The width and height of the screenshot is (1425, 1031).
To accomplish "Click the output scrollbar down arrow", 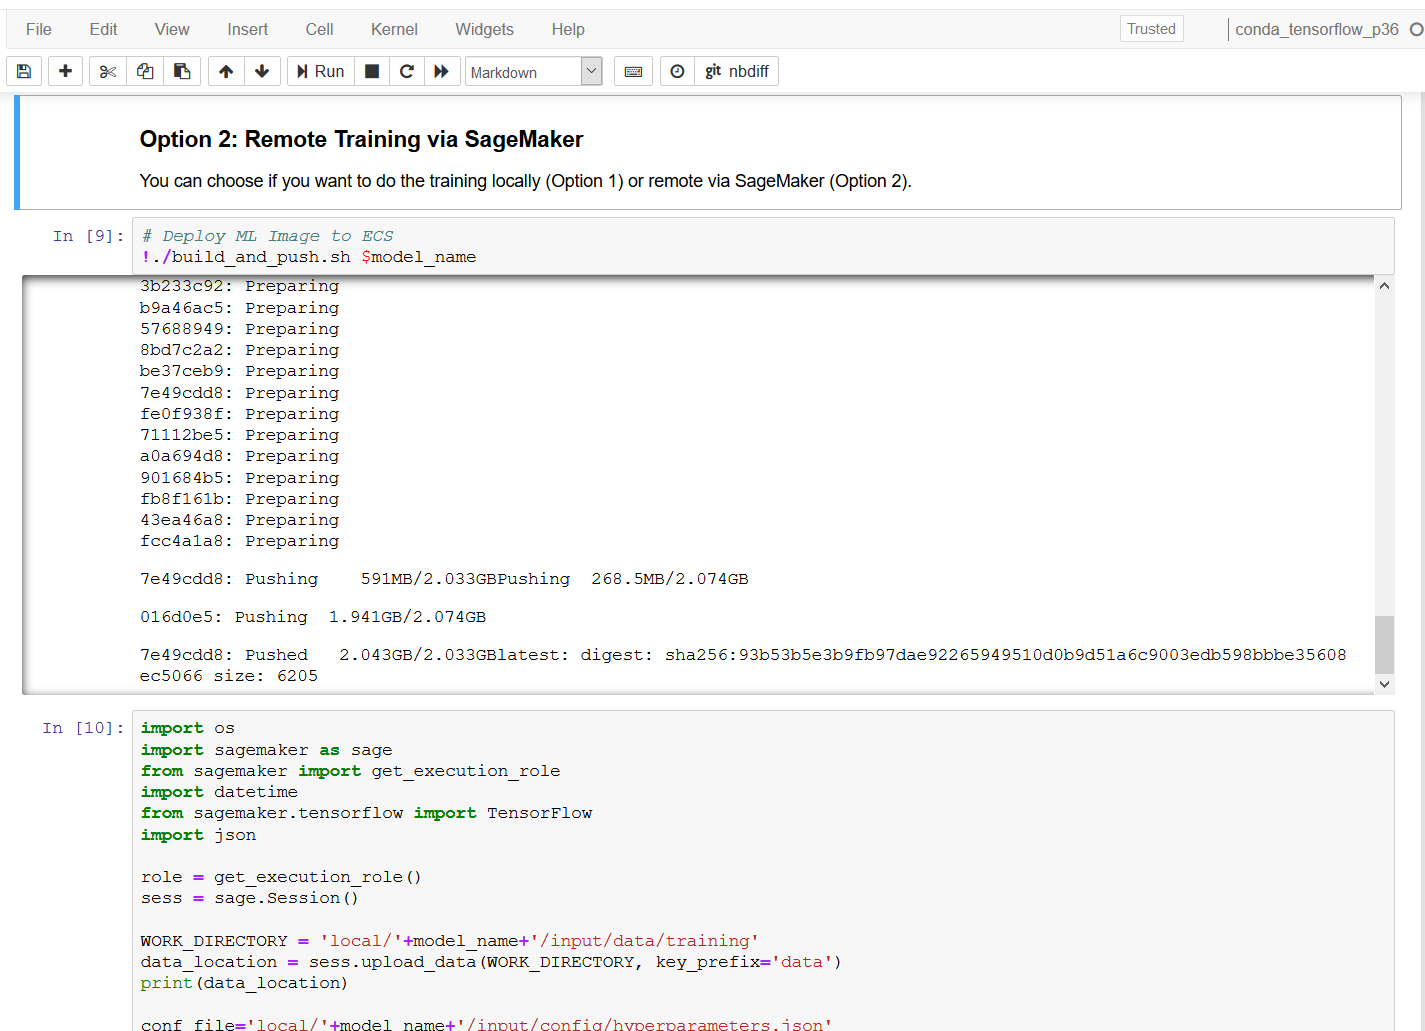I will (x=1384, y=684).
